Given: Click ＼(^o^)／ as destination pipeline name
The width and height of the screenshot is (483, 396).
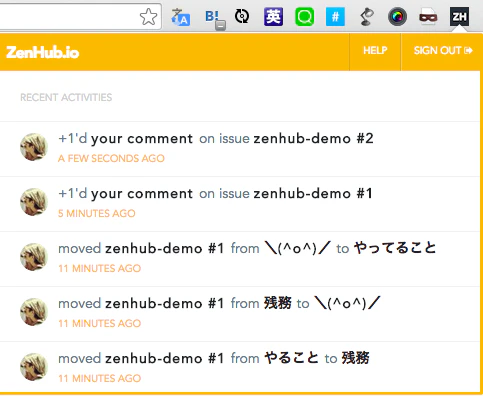Looking at the screenshot, I should click(x=347, y=303).
